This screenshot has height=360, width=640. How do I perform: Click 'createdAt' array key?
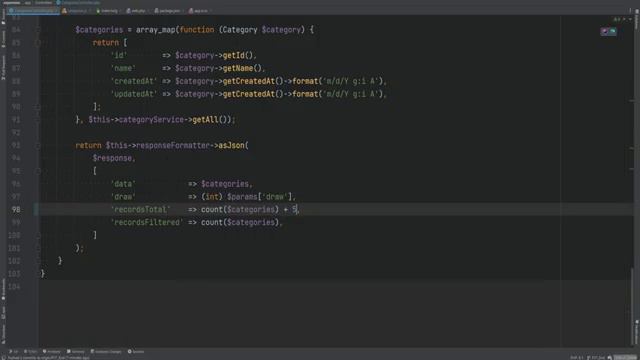(134, 81)
